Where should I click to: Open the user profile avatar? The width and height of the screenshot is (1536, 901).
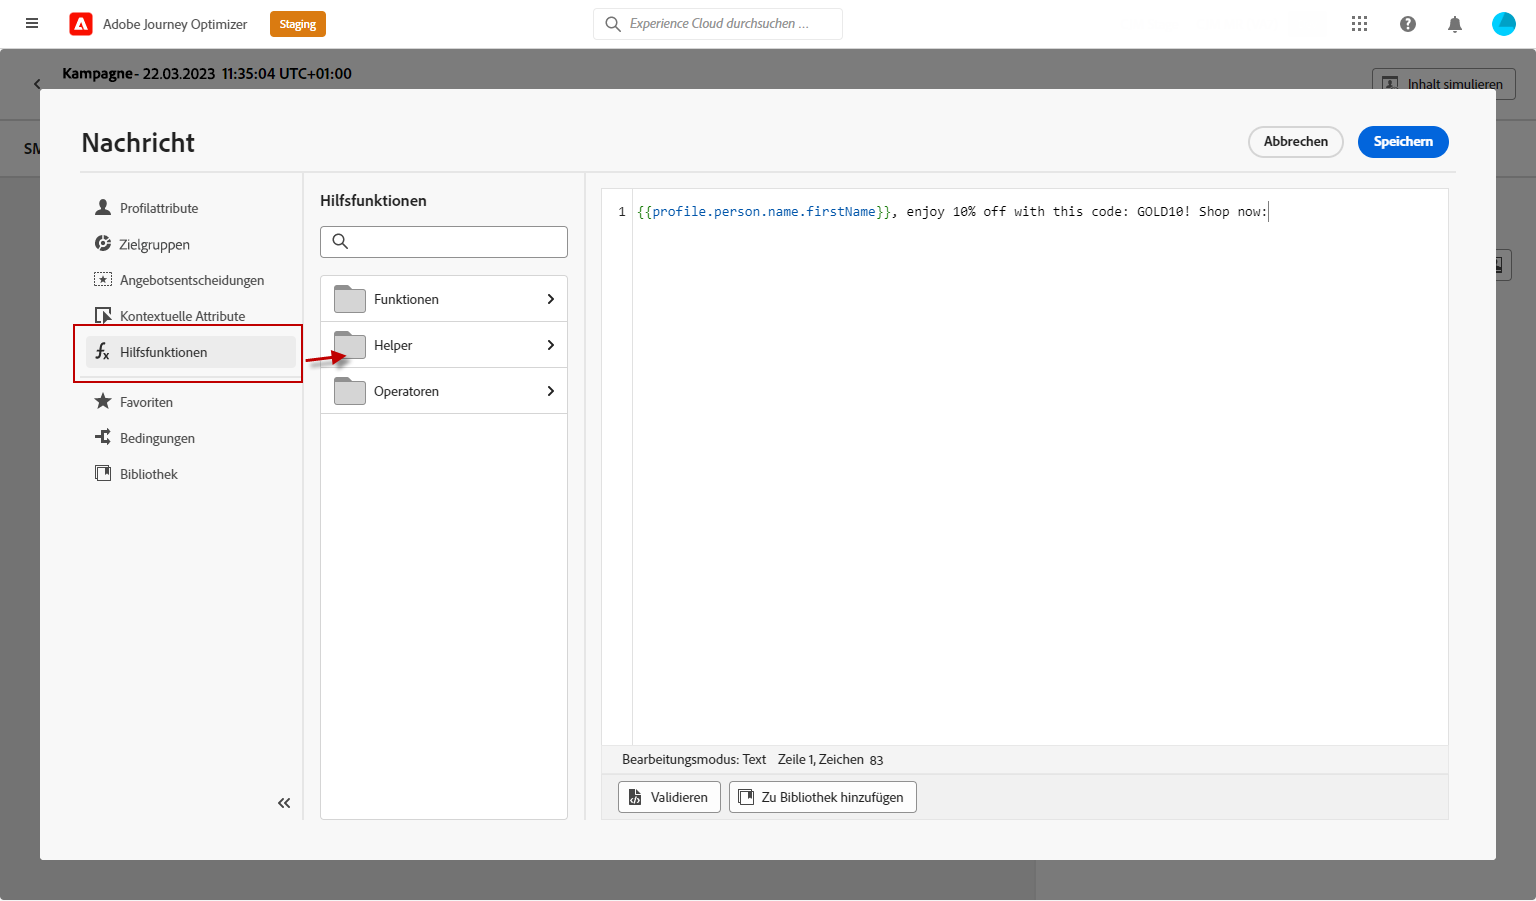tap(1504, 24)
